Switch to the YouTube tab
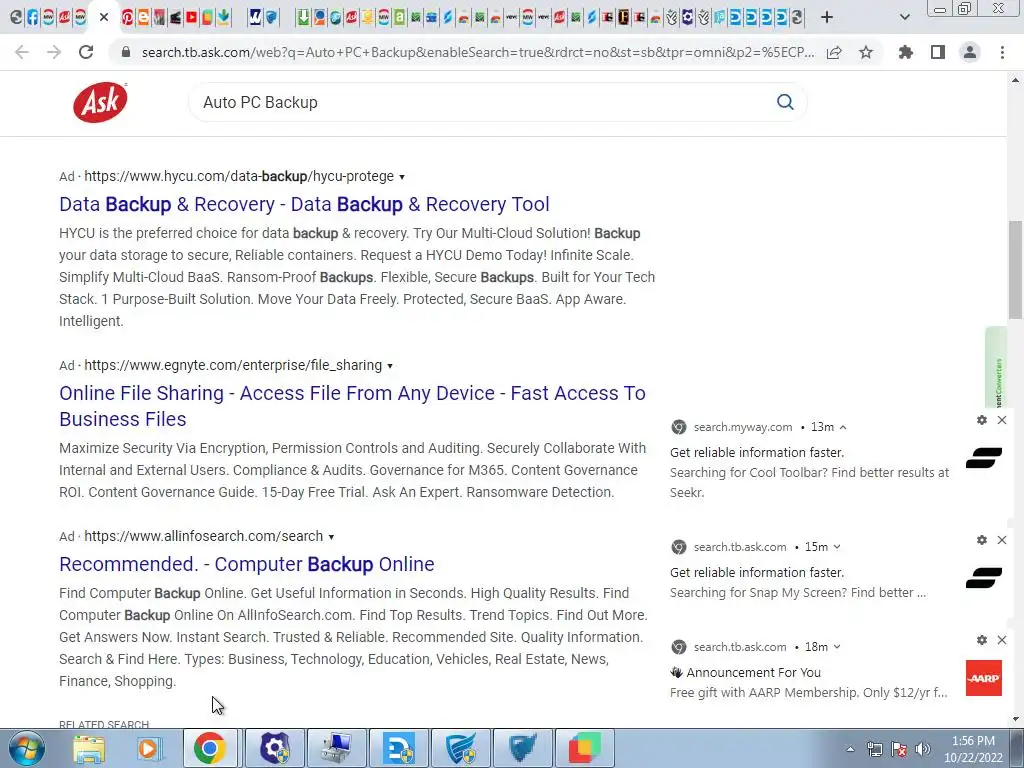The width and height of the screenshot is (1024, 768). 191,17
